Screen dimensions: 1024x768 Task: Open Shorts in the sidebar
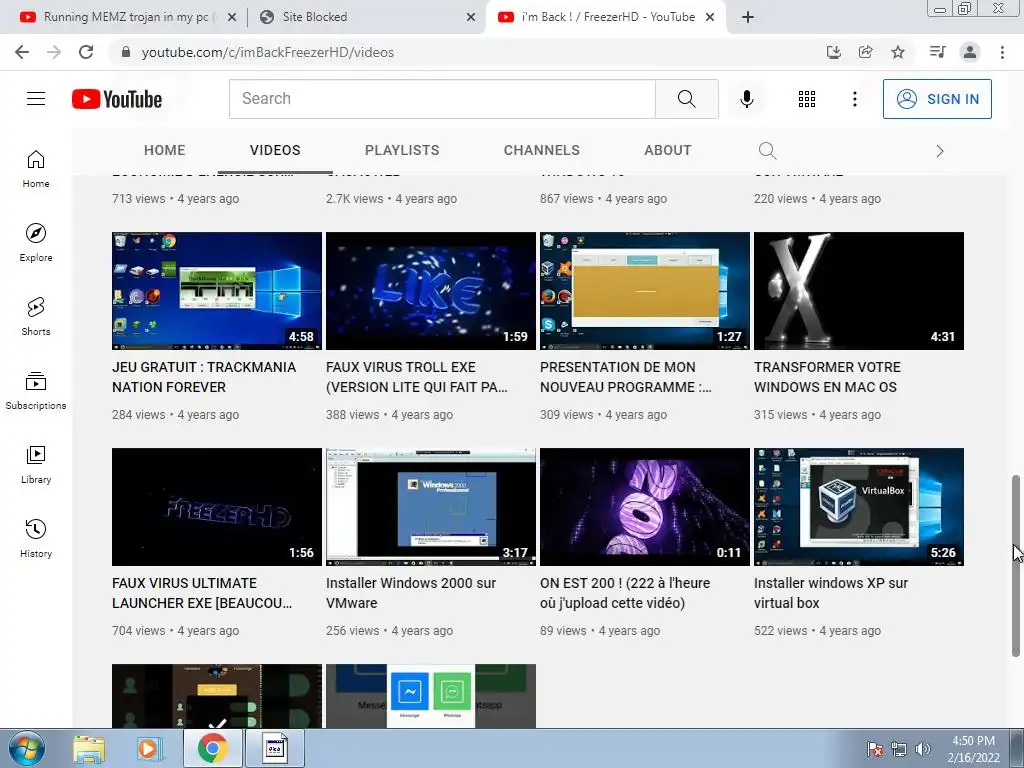(36, 317)
